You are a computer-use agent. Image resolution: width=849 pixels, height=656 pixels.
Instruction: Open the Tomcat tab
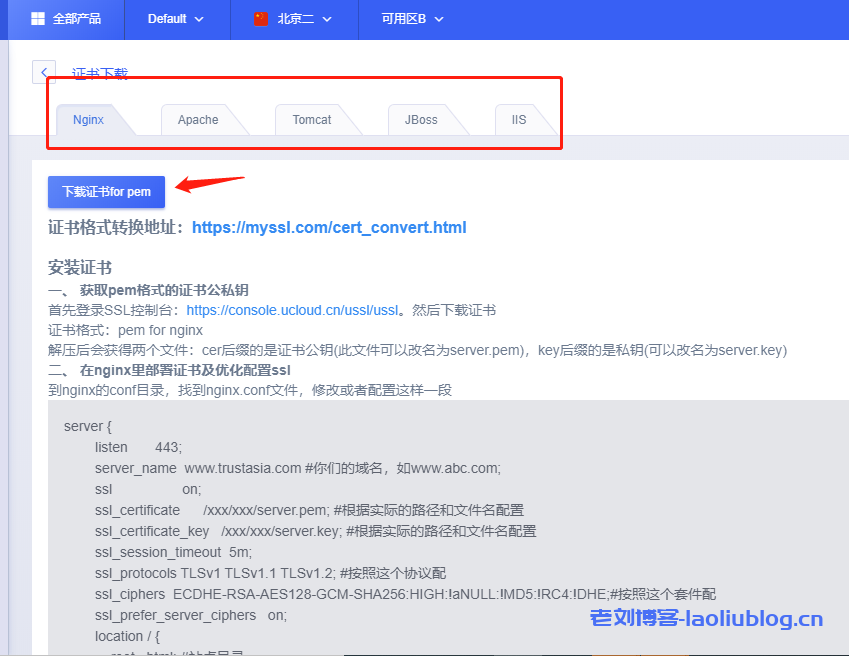[312, 120]
